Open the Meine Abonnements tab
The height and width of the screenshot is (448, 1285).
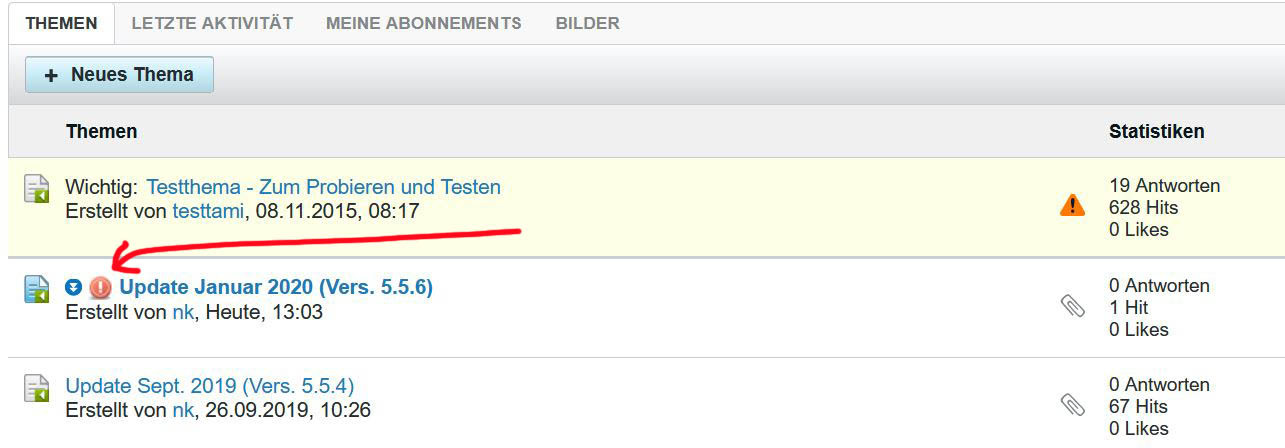coord(423,23)
